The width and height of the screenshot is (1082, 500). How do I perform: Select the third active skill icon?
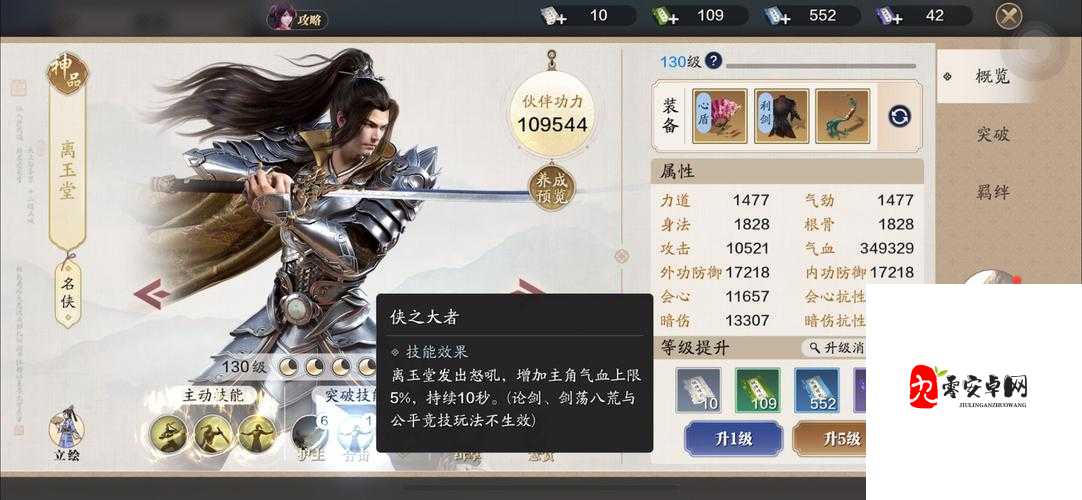[257, 434]
